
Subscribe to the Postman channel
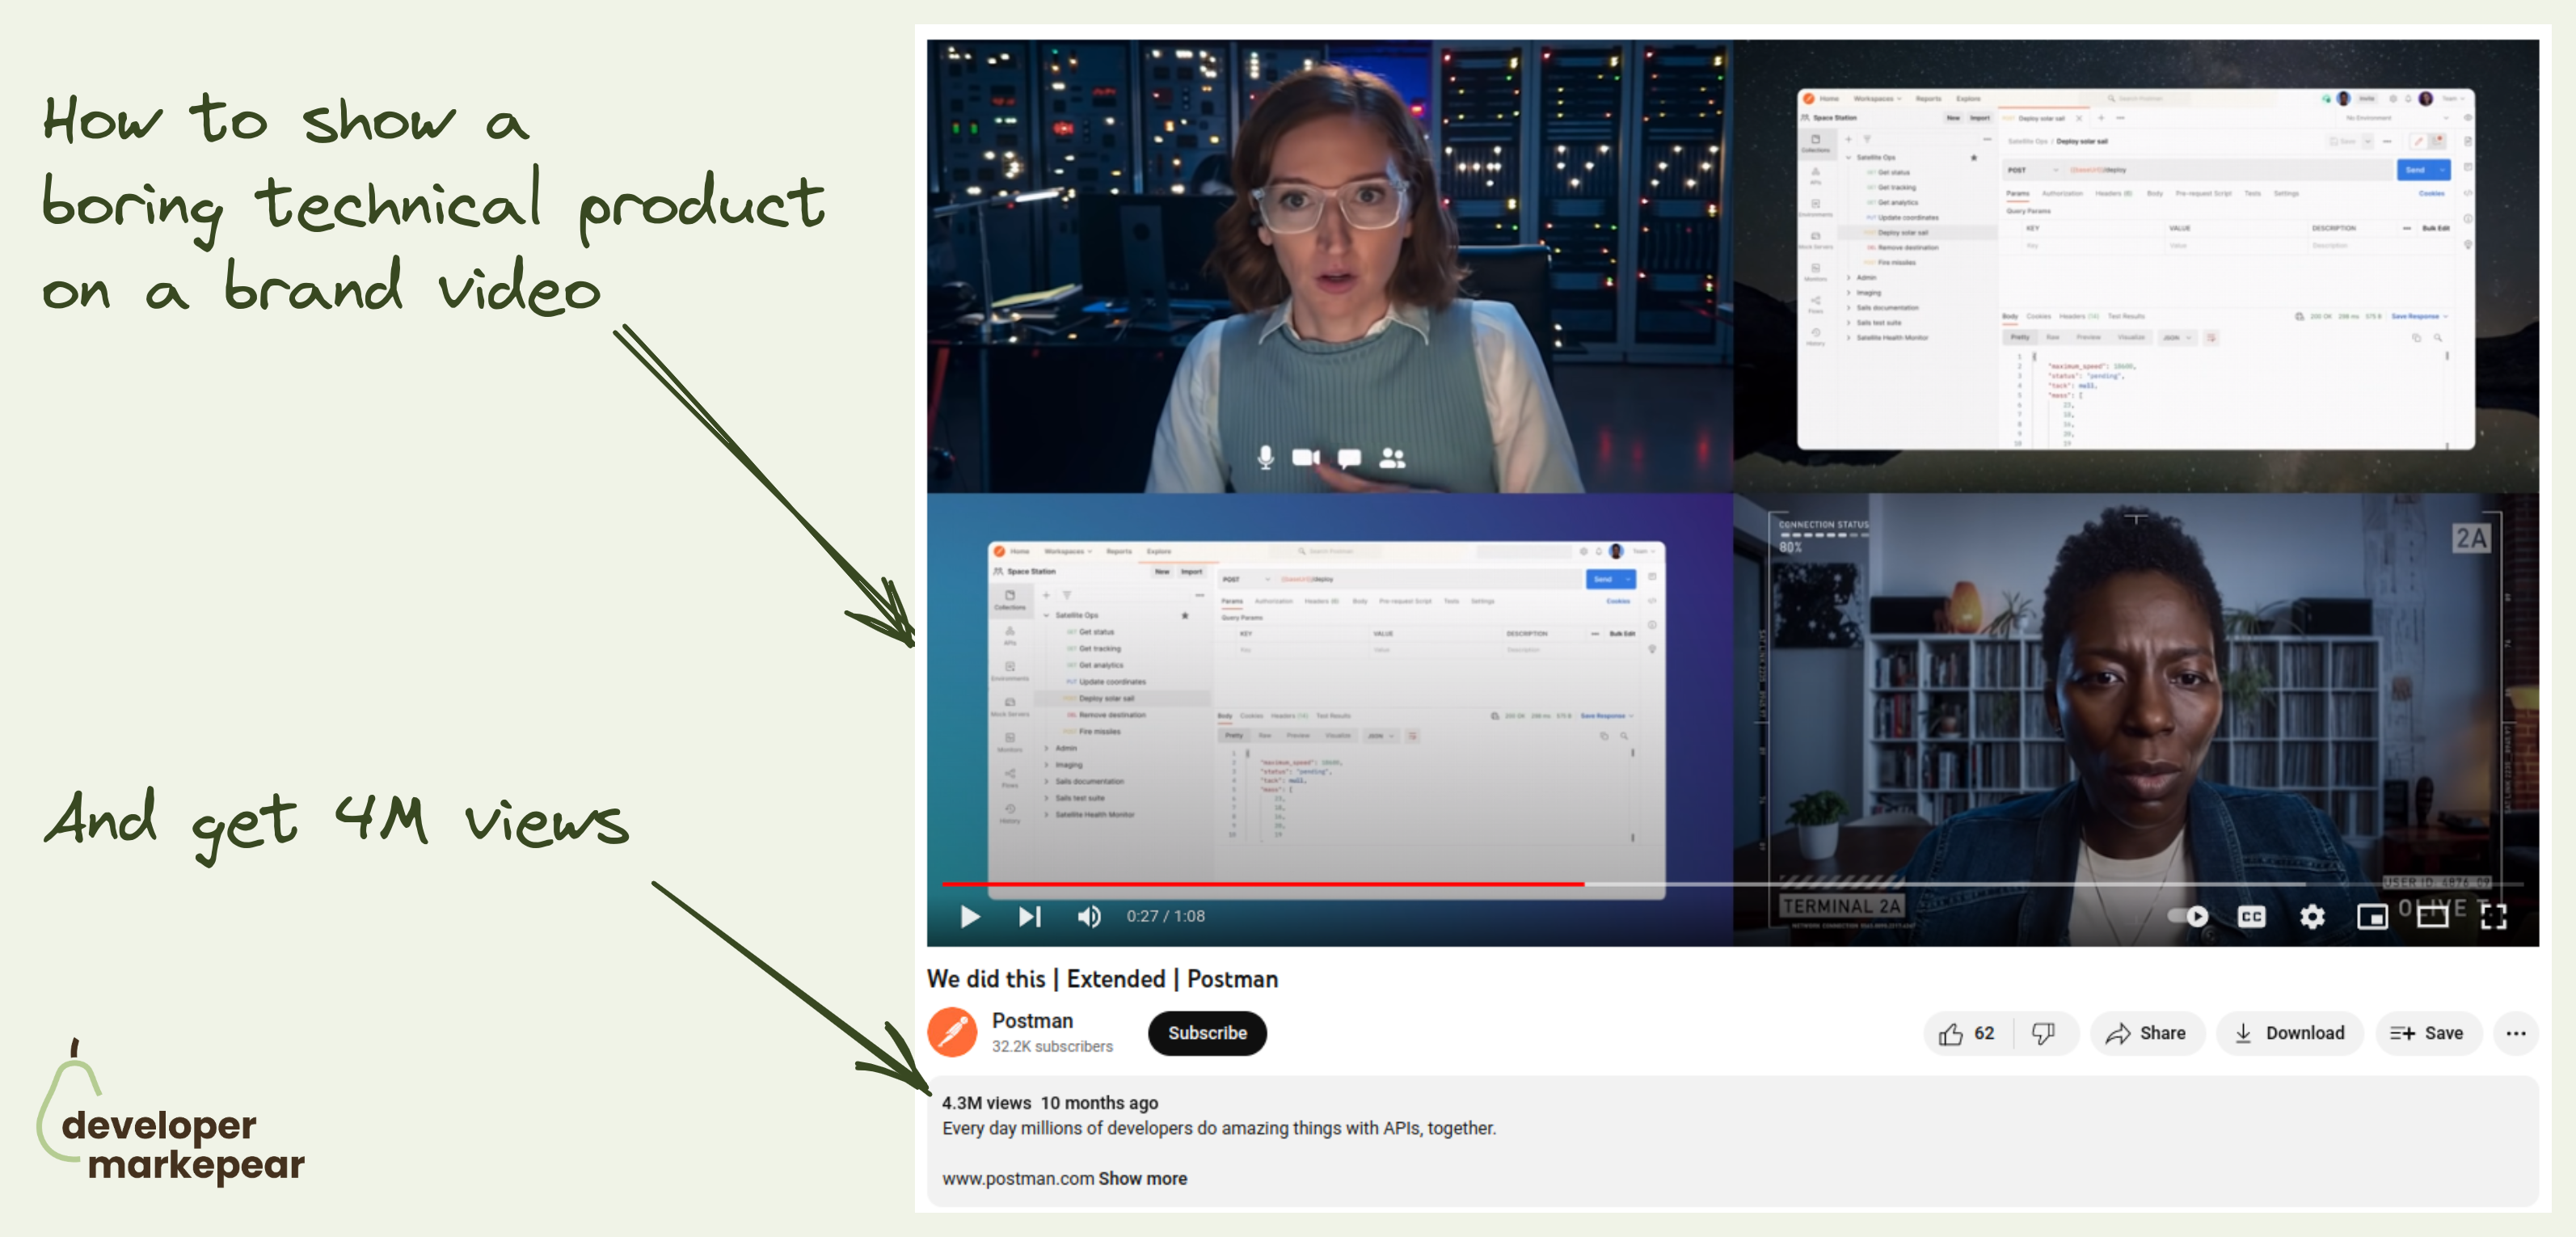click(x=1207, y=1033)
